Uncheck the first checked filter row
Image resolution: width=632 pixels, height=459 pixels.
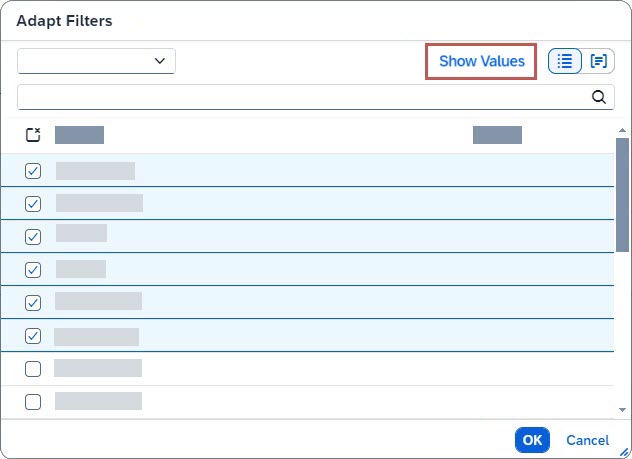(33, 171)
